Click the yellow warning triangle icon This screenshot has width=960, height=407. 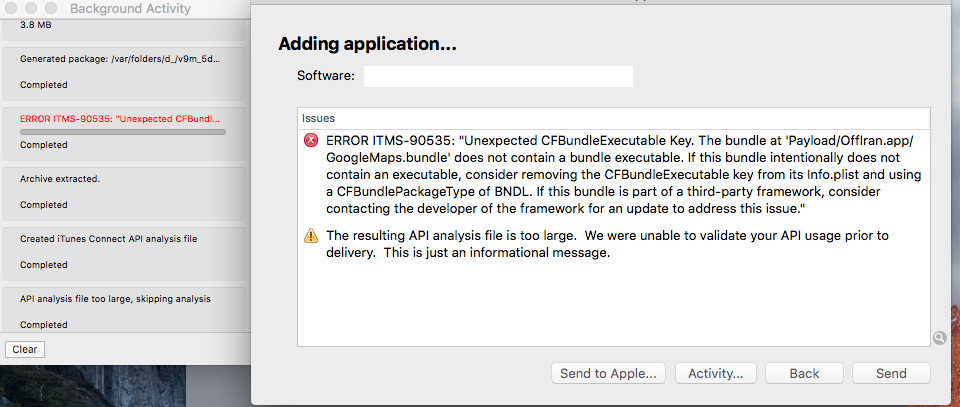[x=311, y=236]
